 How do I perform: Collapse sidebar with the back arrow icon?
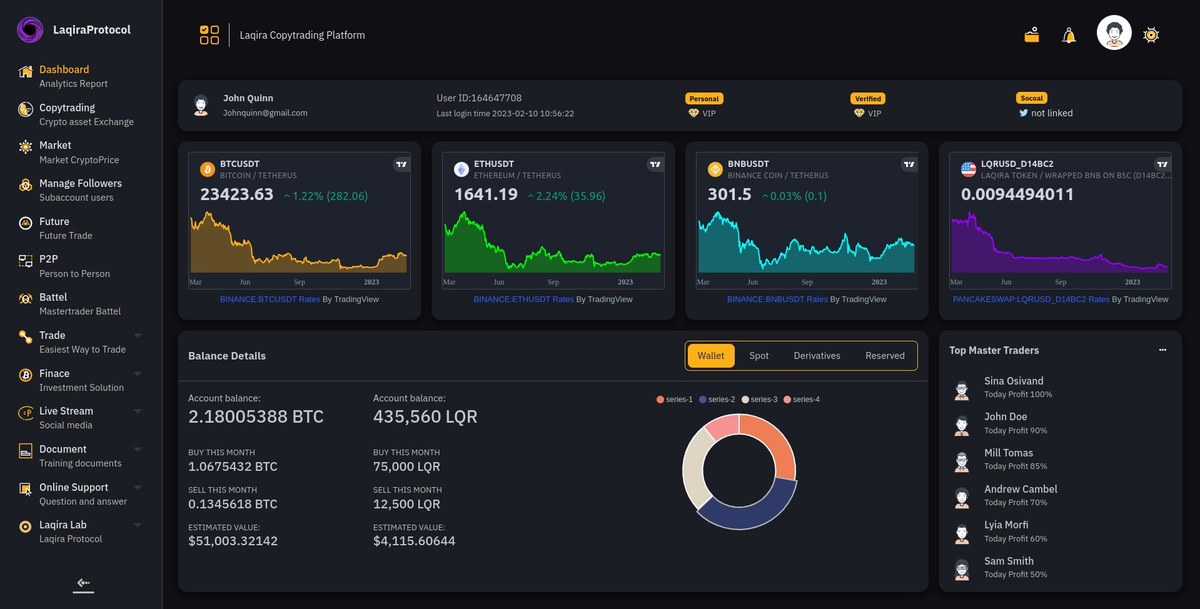pos(83,584)
